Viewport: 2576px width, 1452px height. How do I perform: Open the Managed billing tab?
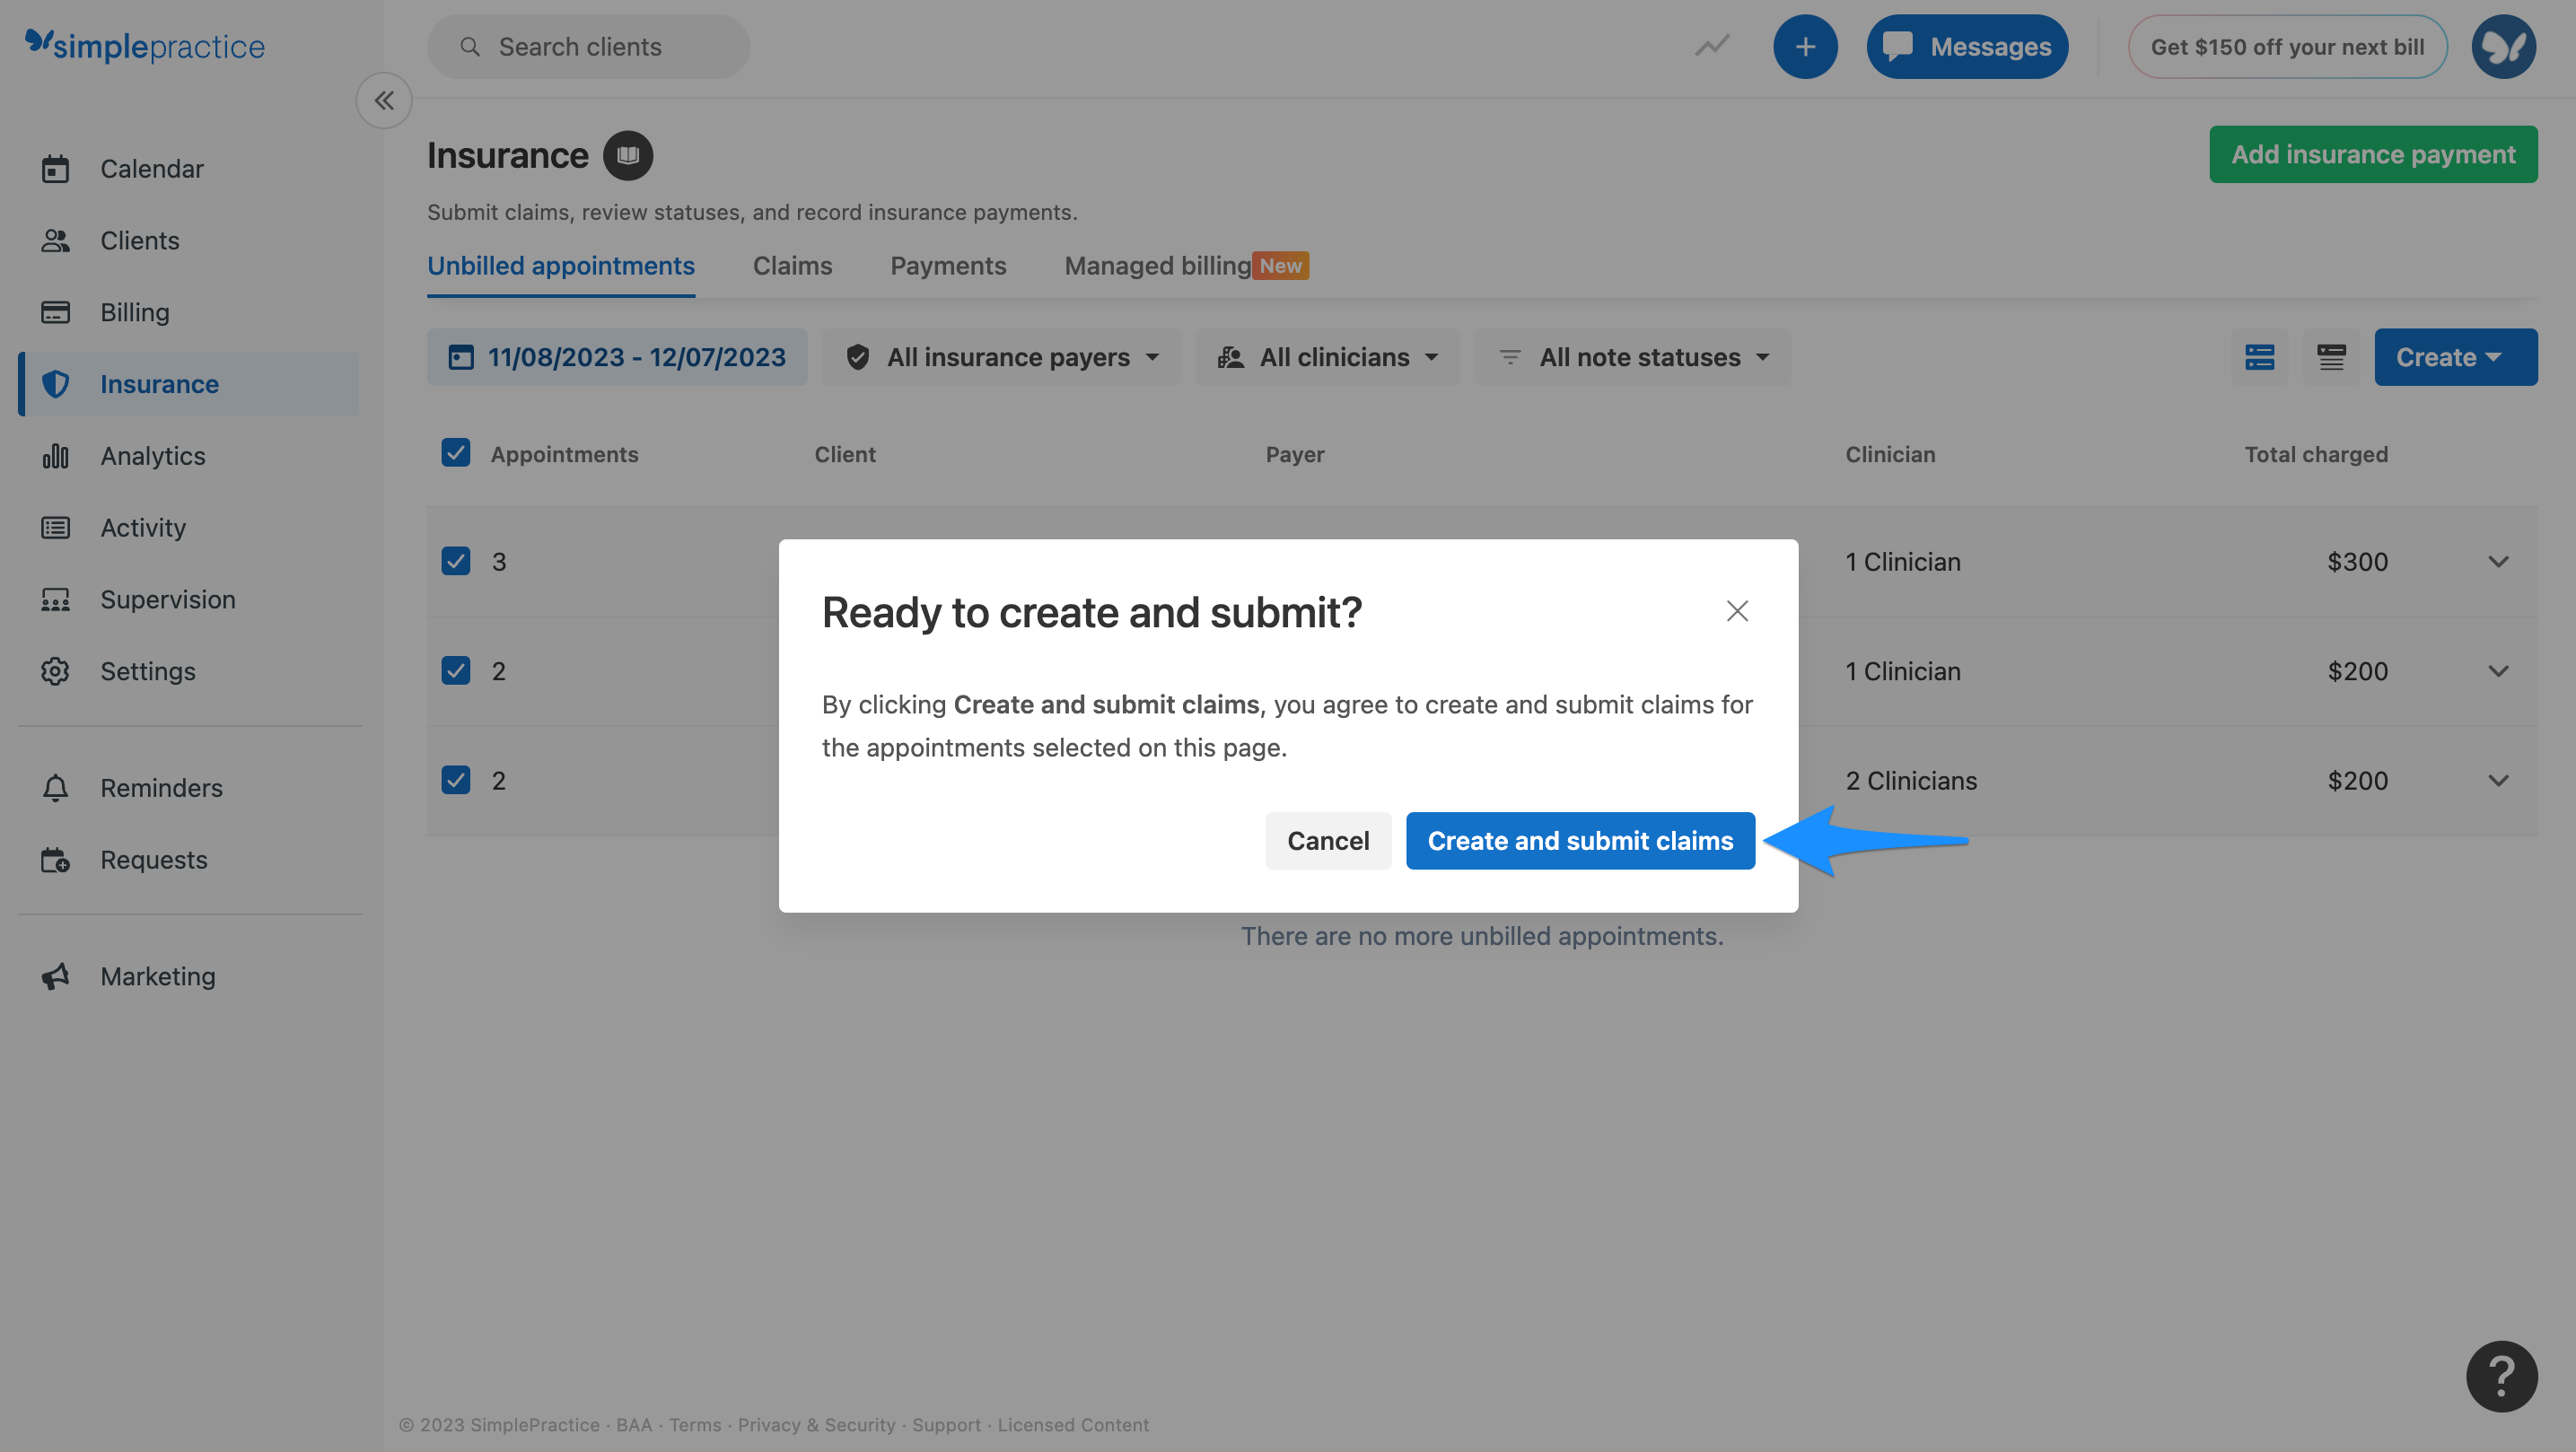(x=1157, y=265)
